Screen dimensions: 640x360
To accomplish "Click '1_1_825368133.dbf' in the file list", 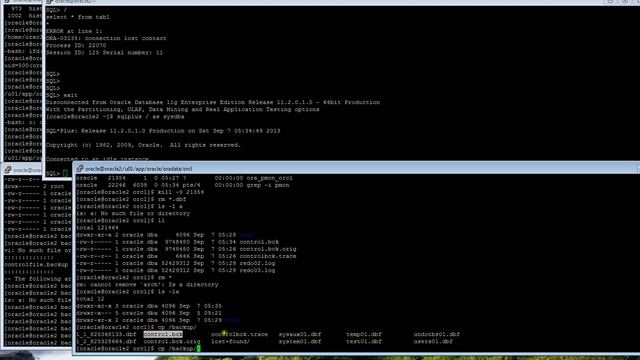I will (106, 334).
